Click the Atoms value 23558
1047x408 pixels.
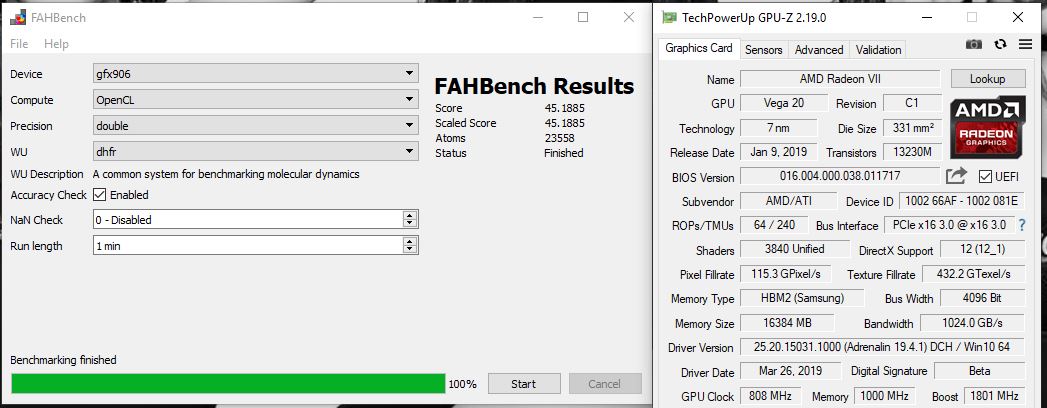[x=560, y=138]
